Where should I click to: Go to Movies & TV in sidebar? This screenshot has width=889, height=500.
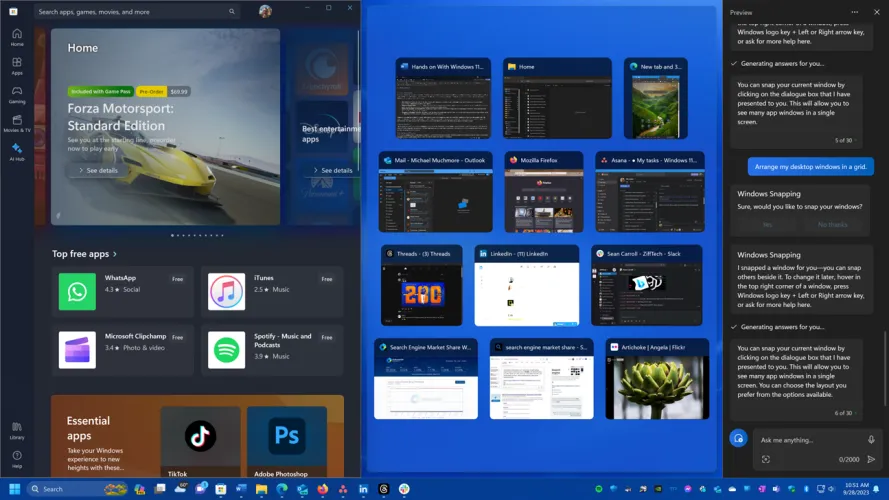[x=17, y=122]
